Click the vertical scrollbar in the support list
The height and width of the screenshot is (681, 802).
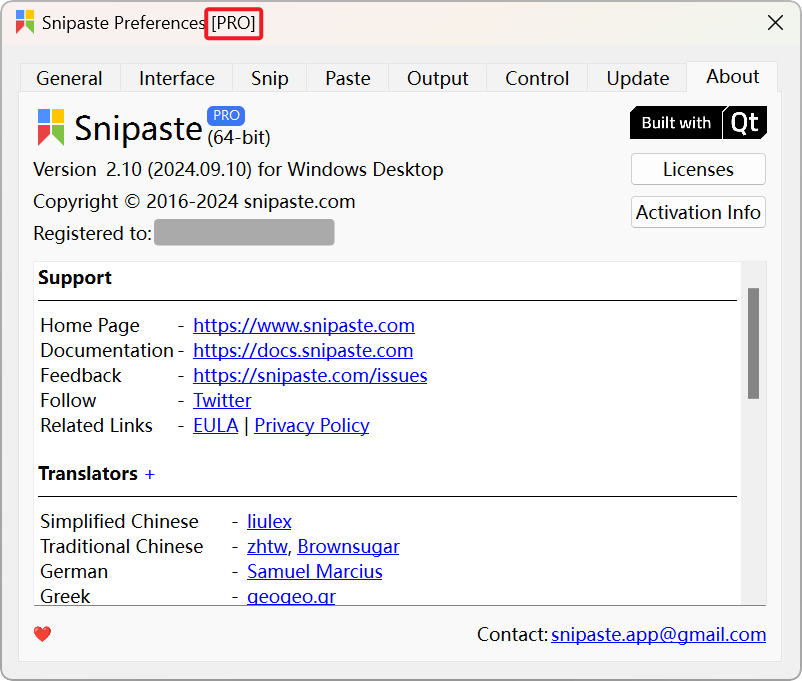753,343
